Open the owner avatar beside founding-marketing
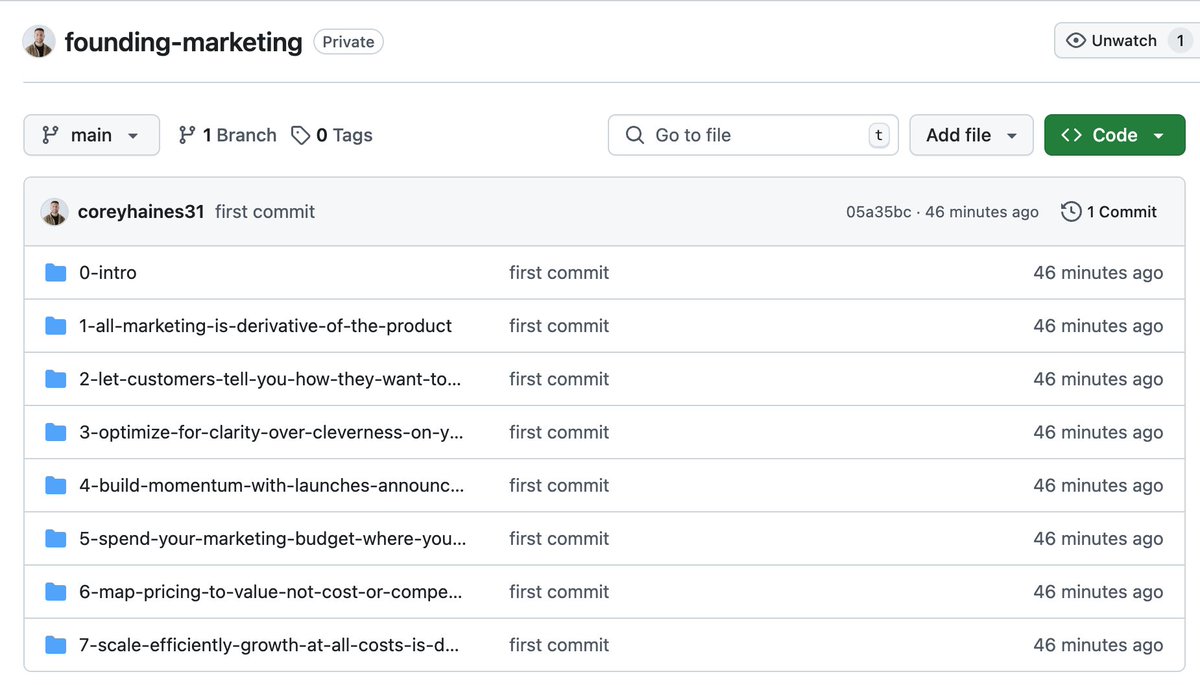 click(39, 41)
